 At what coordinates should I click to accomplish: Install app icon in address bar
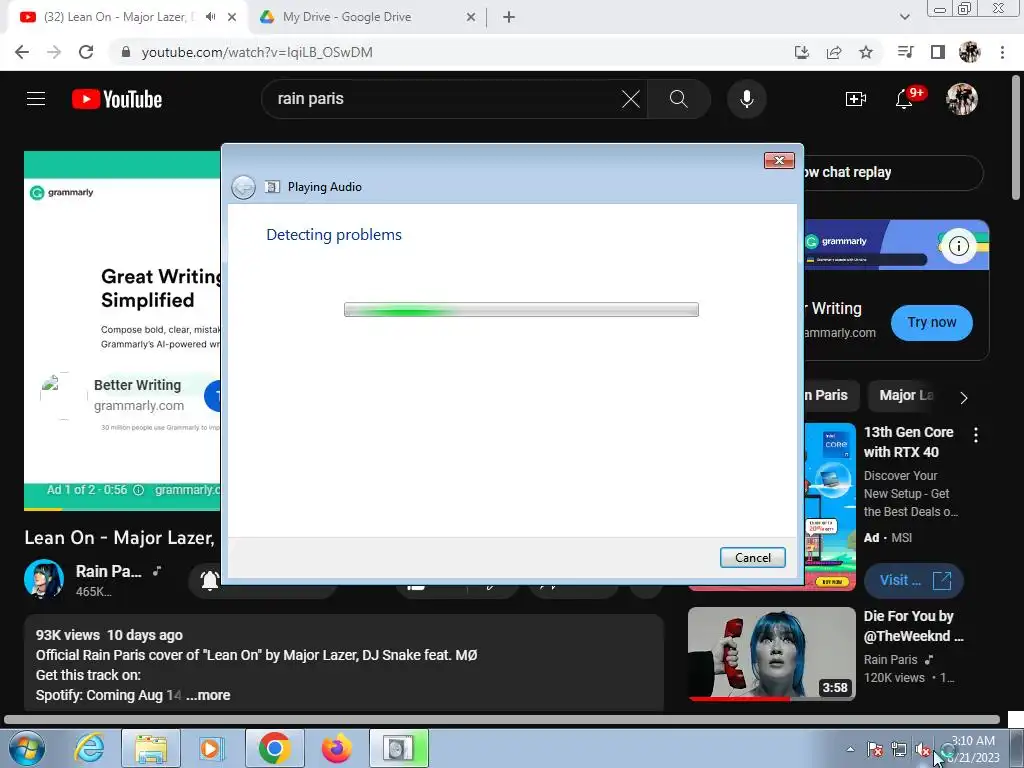[802, 52]
